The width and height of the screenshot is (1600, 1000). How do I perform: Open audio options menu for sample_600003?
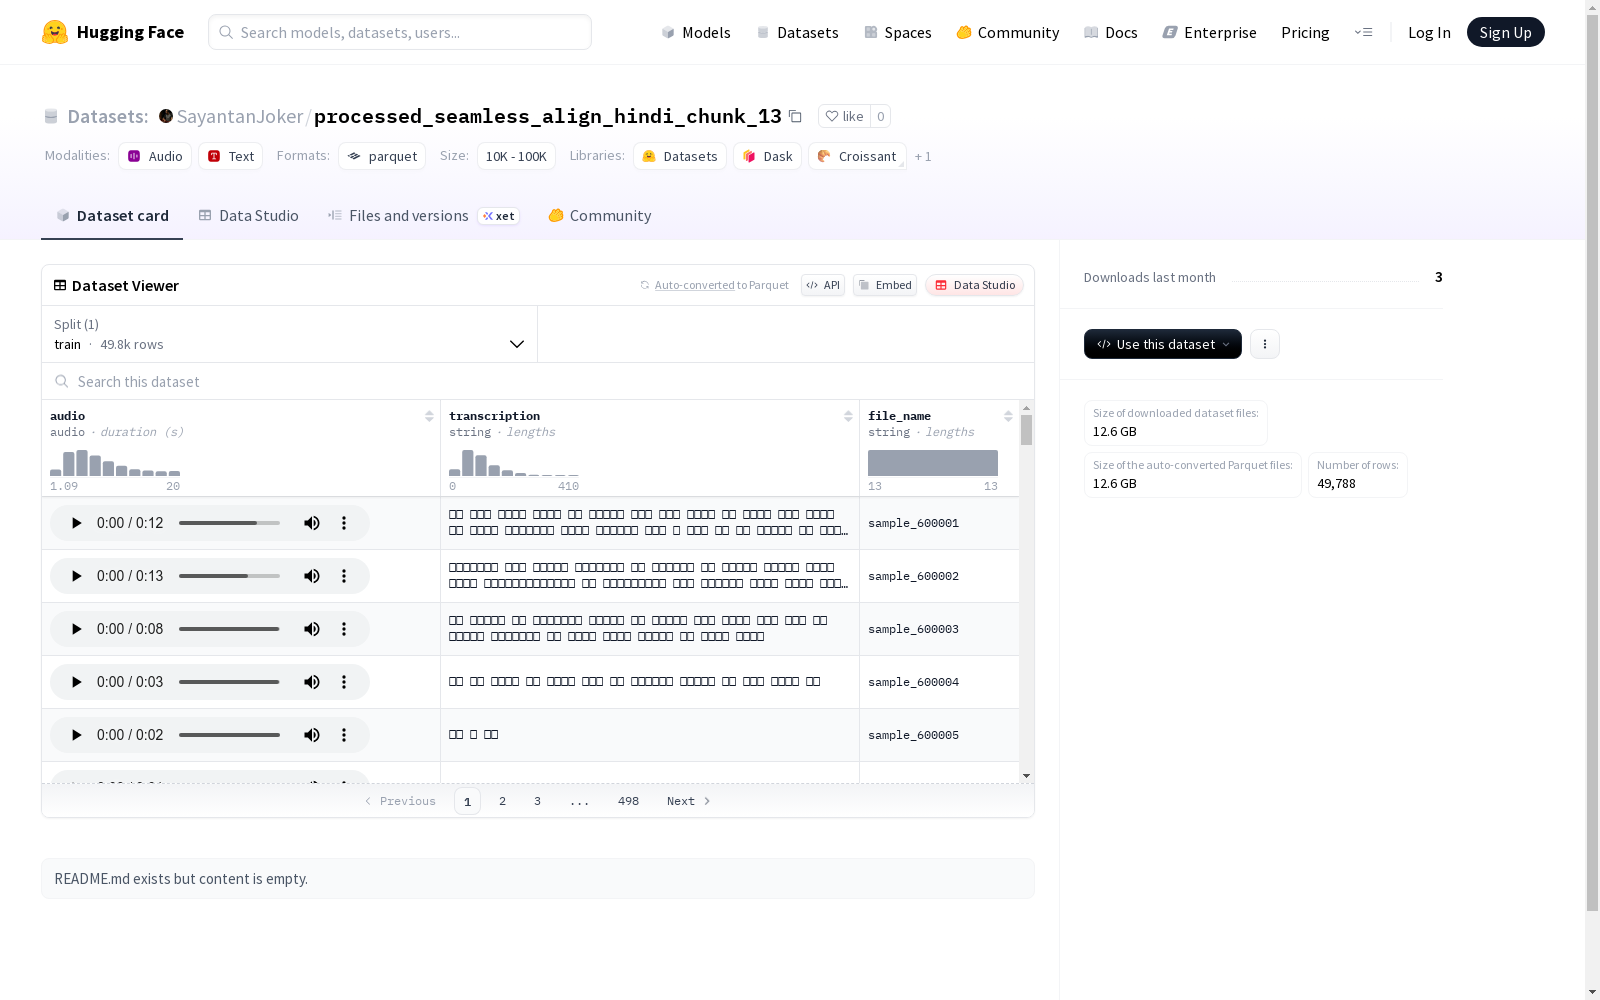click(344, 629)
